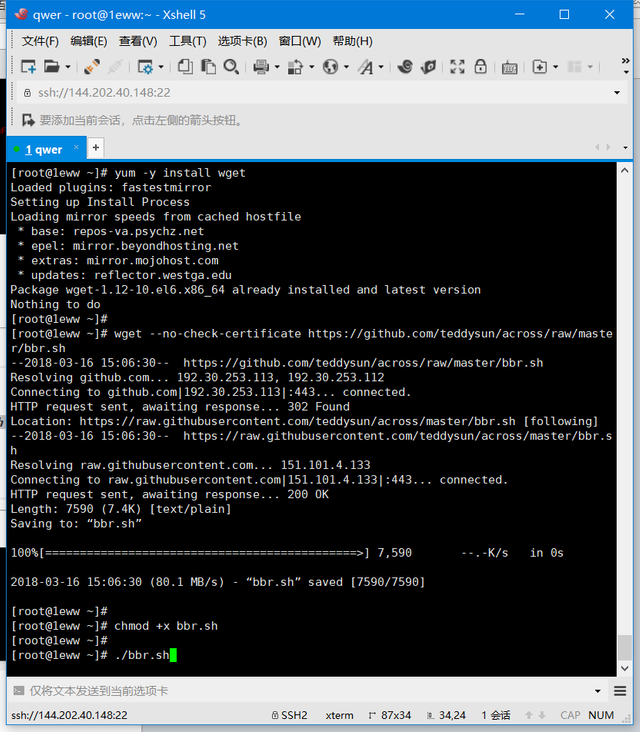Expand the Open folder dropdown arrow

pyautogui.click(x=68, y=67)
